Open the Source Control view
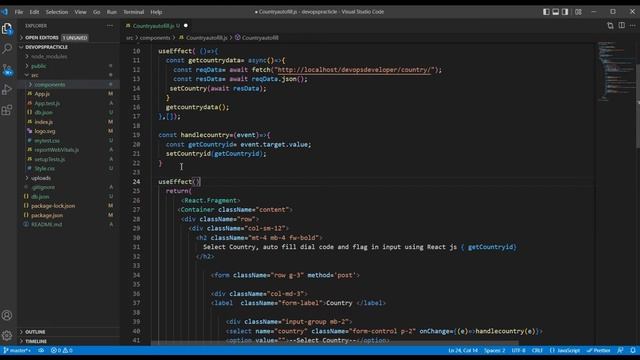 [x=7, y=70]
